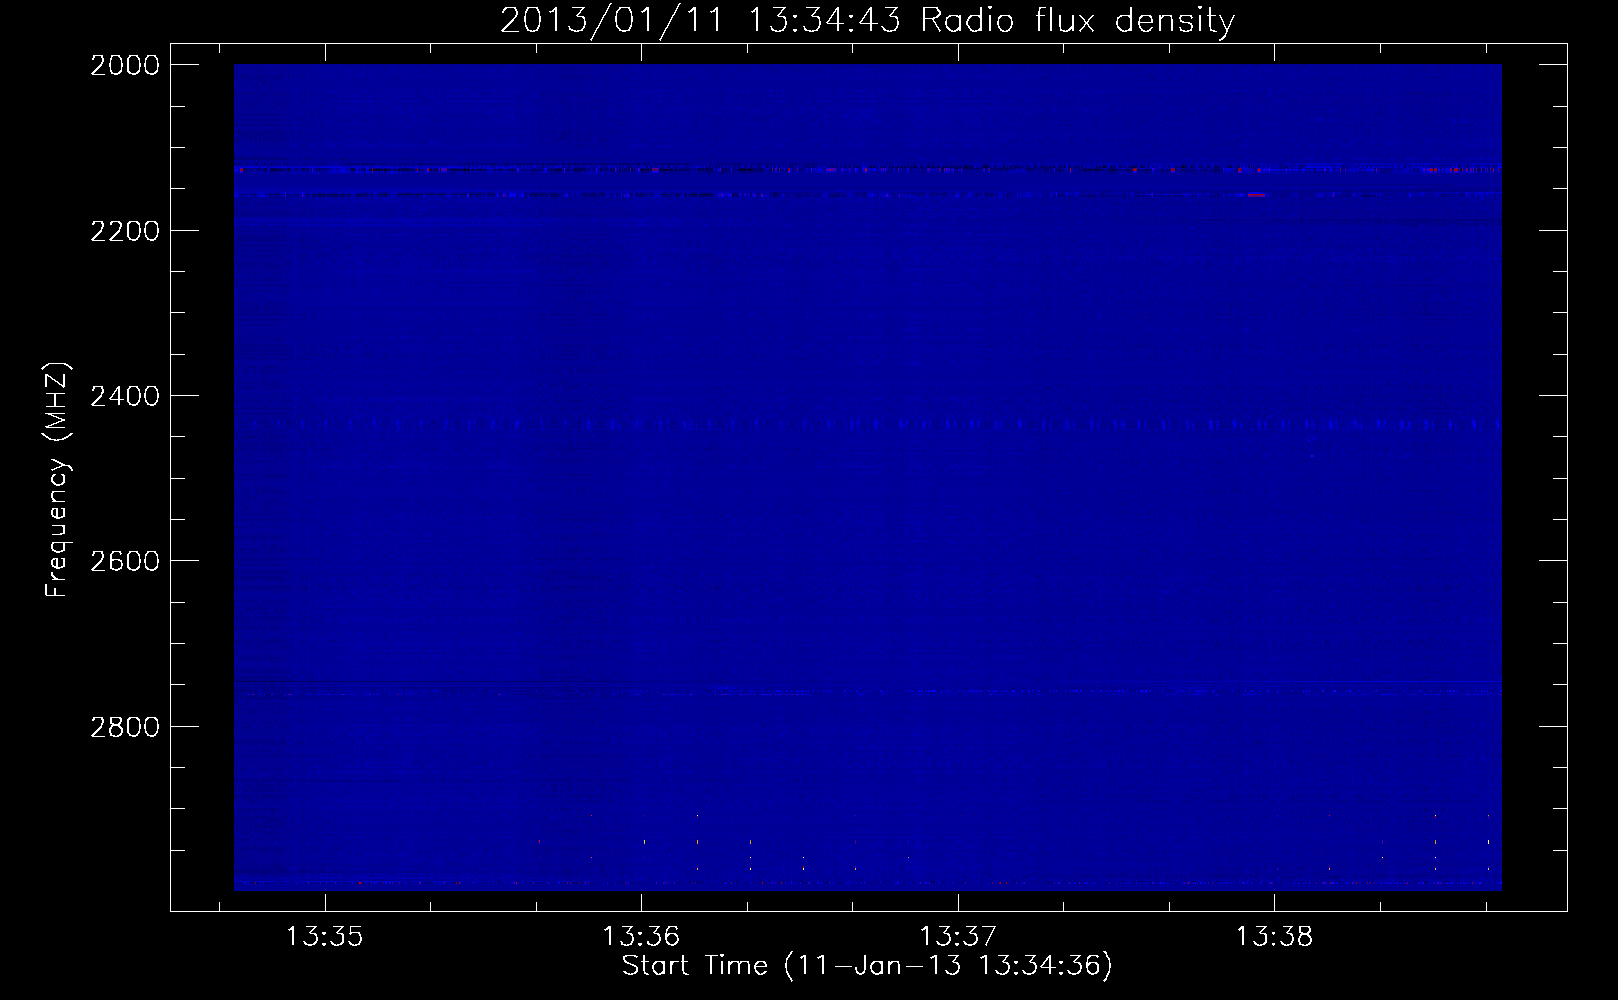Click the '2000' frequency axis label
This screenshot has height=1000, width=1618.
125,65
